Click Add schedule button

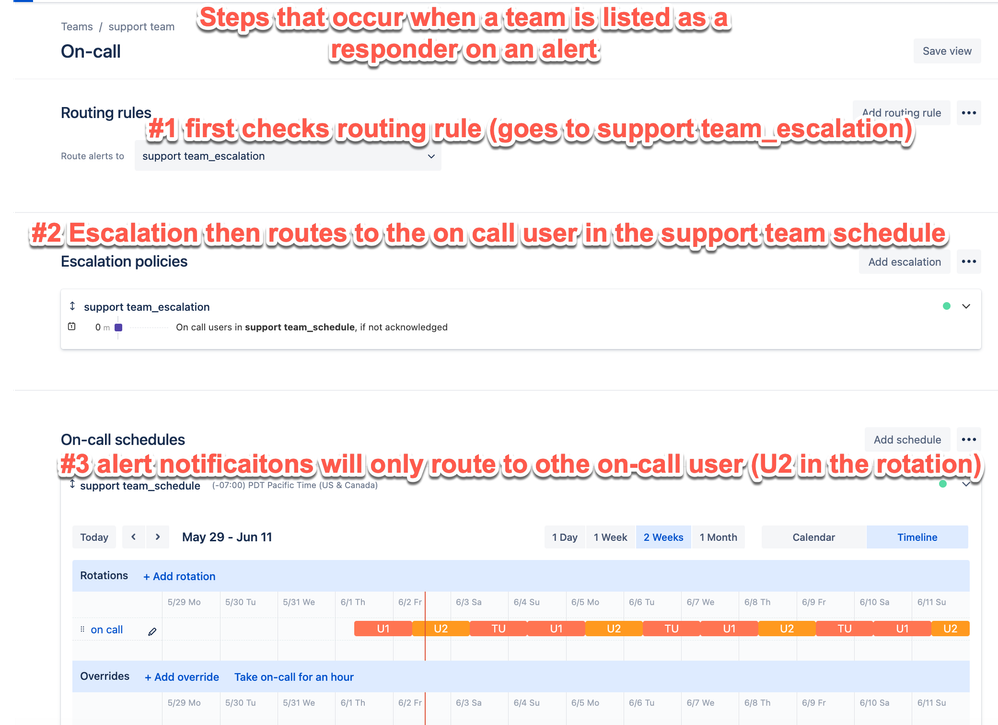click(x=907, y=439)
